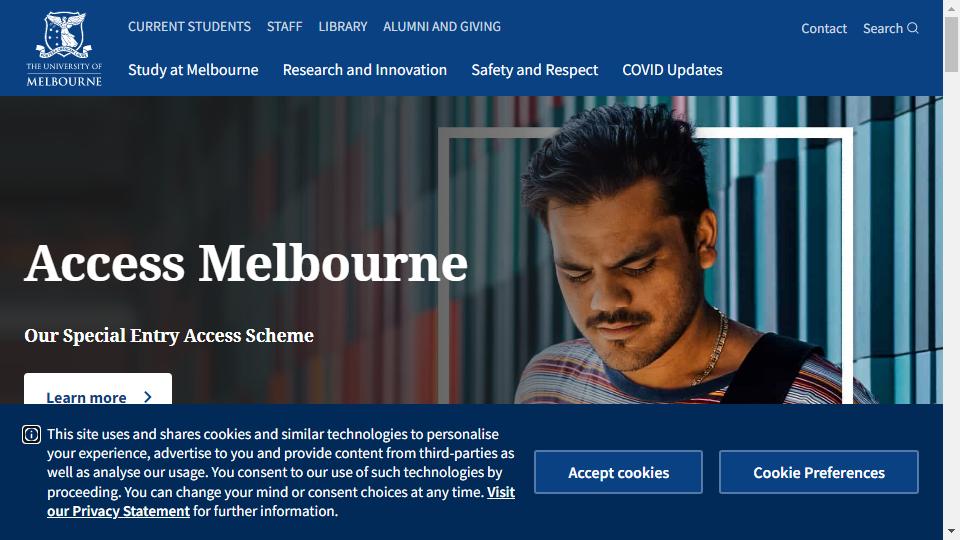The image size is (960, 540).
Task: Click the Access Melbourne hero heading
Action: point(246,263)
